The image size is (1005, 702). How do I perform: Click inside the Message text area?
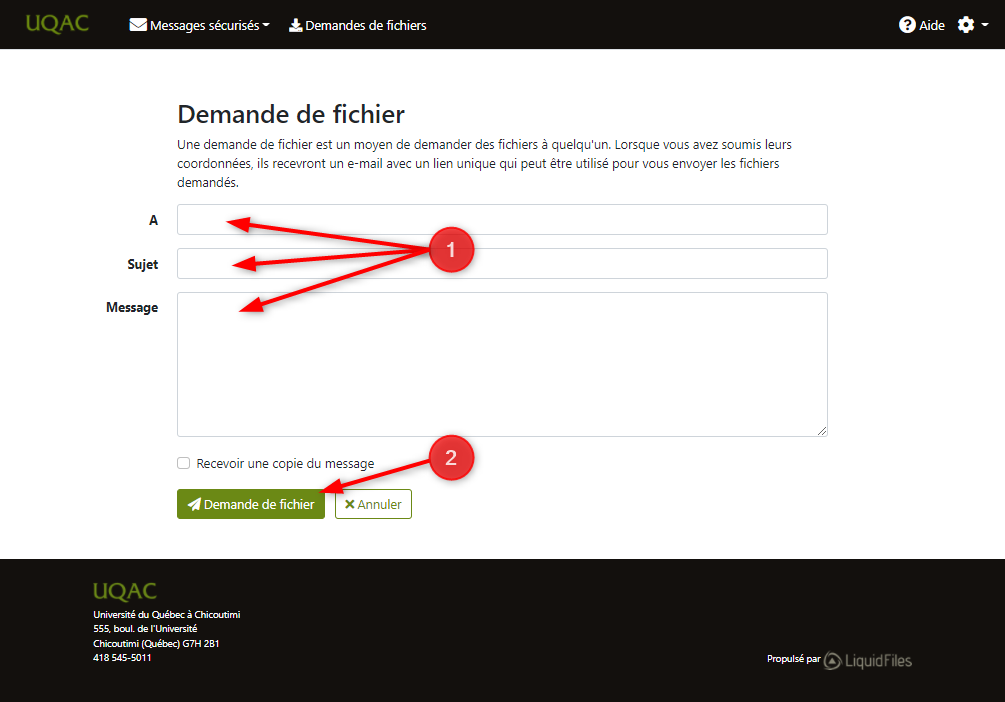[502, 364]
